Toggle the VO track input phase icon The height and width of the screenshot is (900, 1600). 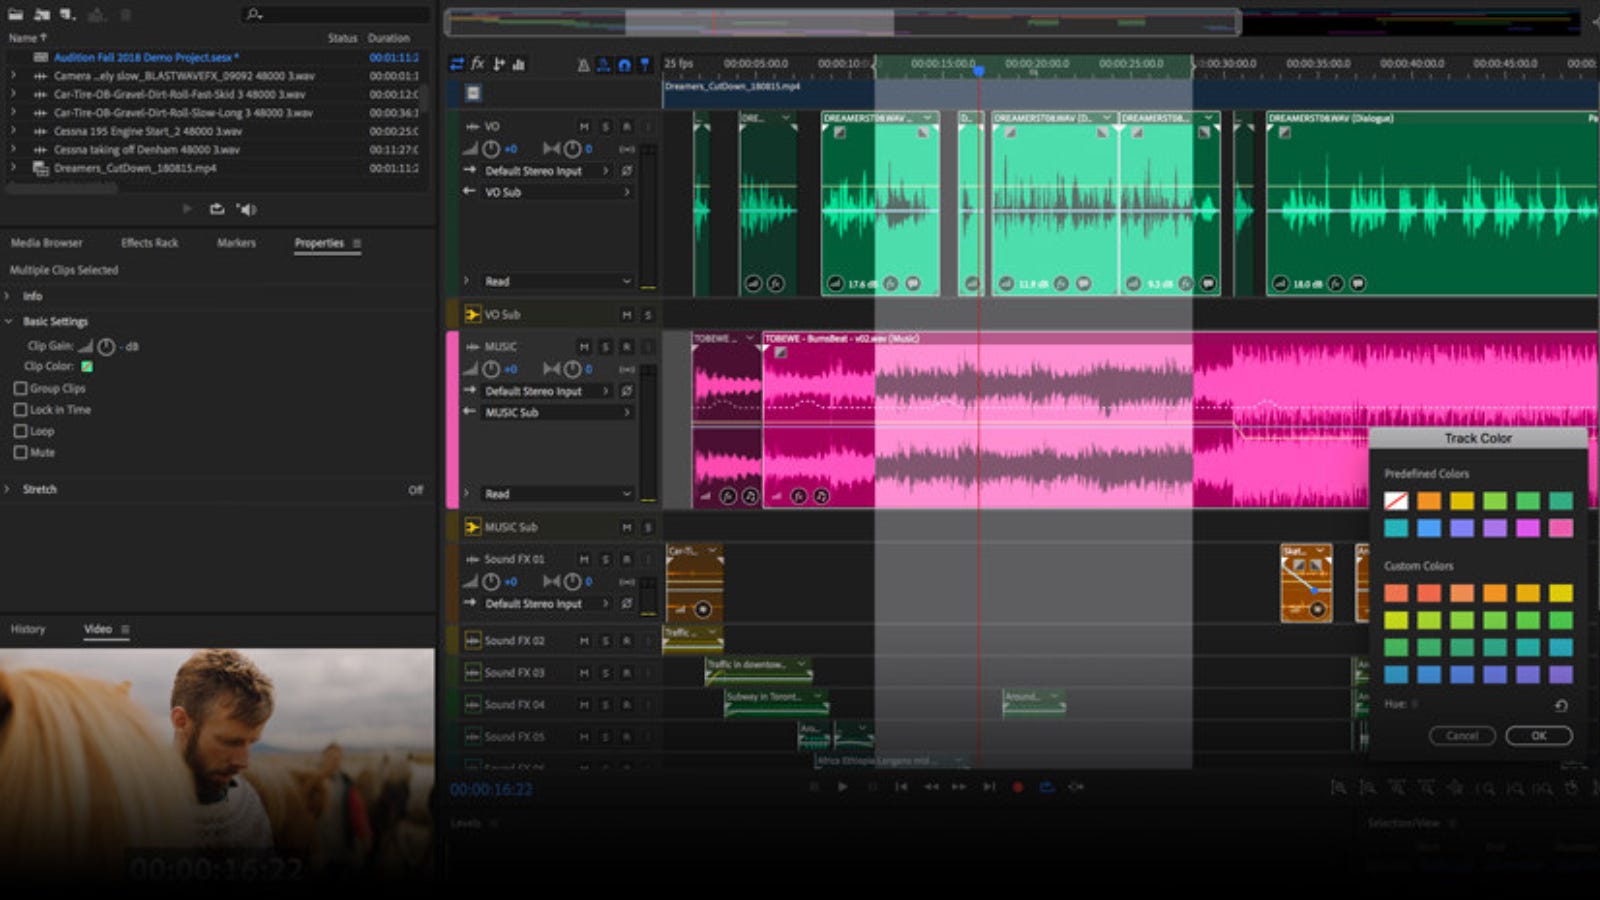(x=627, y=171)
